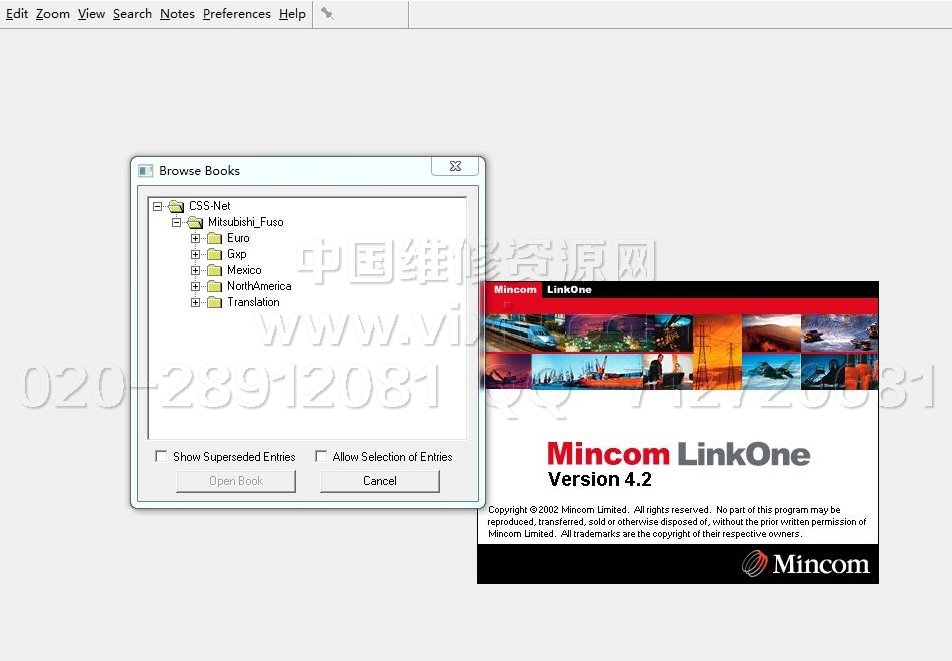The image size is (952, 661).
Task: Click the Mincom swirl logo on the splash screen
Action: tap(755, 564)
